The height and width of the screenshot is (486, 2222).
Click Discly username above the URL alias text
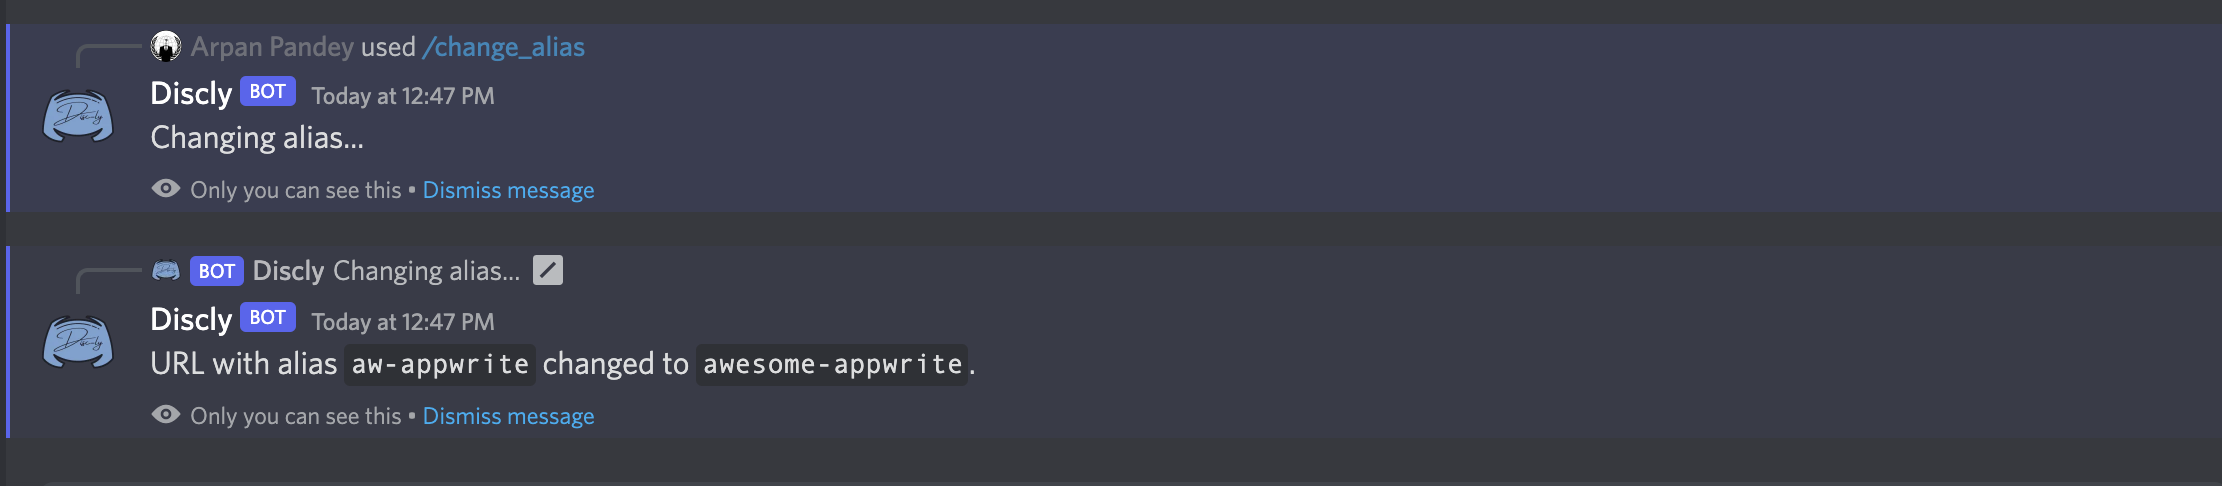191,319
